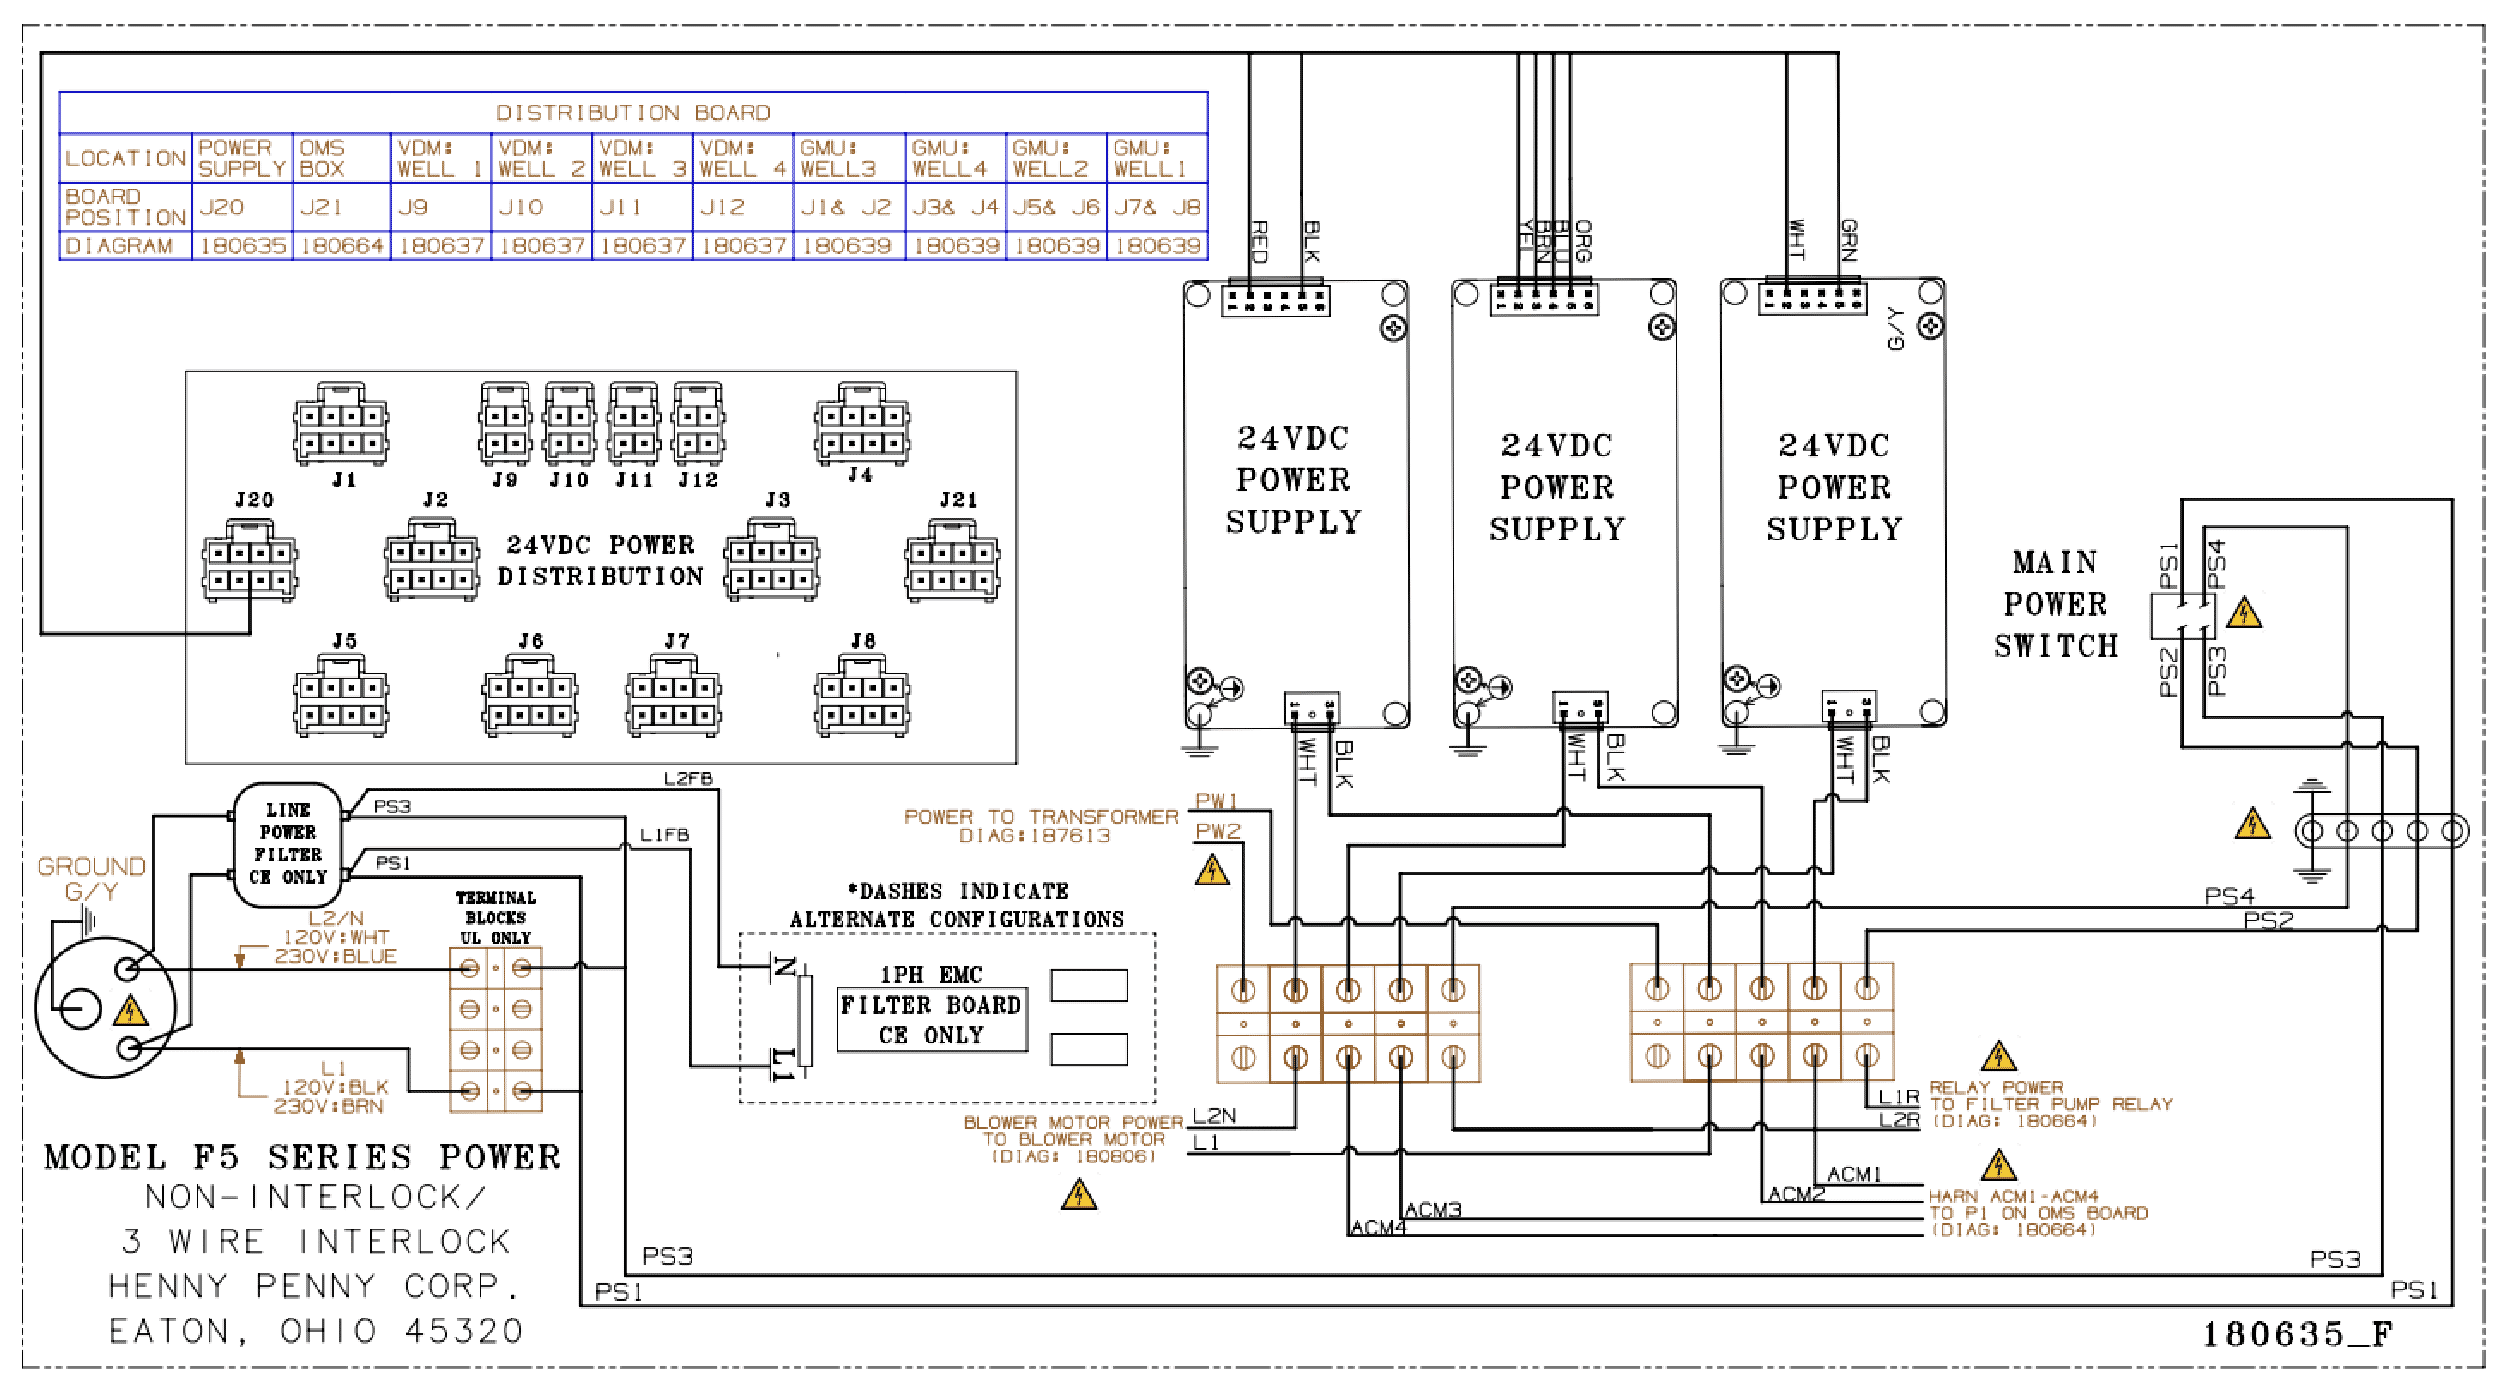Click the L1R wire label
The width and height of the screenshot is (2501, 1389).
pyautogui.click(x=1899, y=1097)
